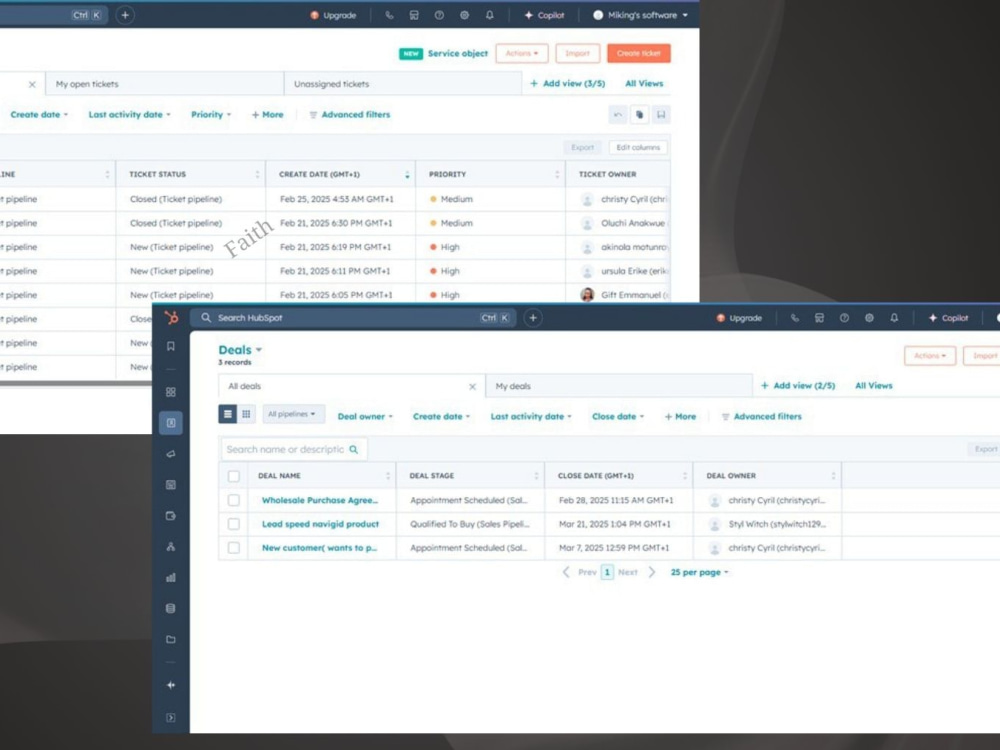This screenshot has width=1000, height=750.
Task: Open the Deal owner filter
Action: click(x=365, y=416)
